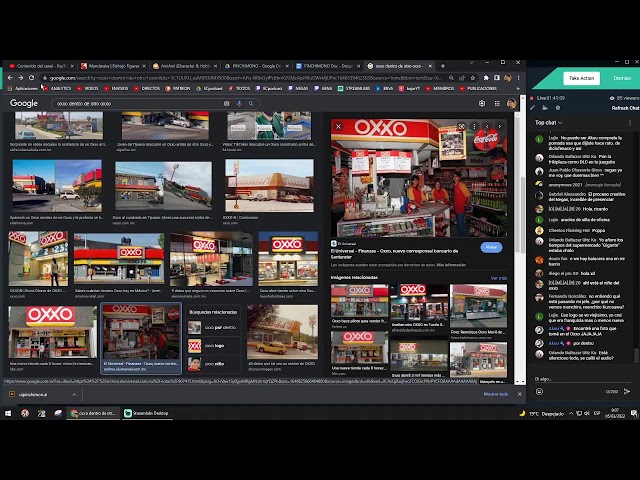Image resolution: width=640 pixels, height=480 pixels.
Task: Open the STREAMLABS bookmark
Action: [354, 89]
